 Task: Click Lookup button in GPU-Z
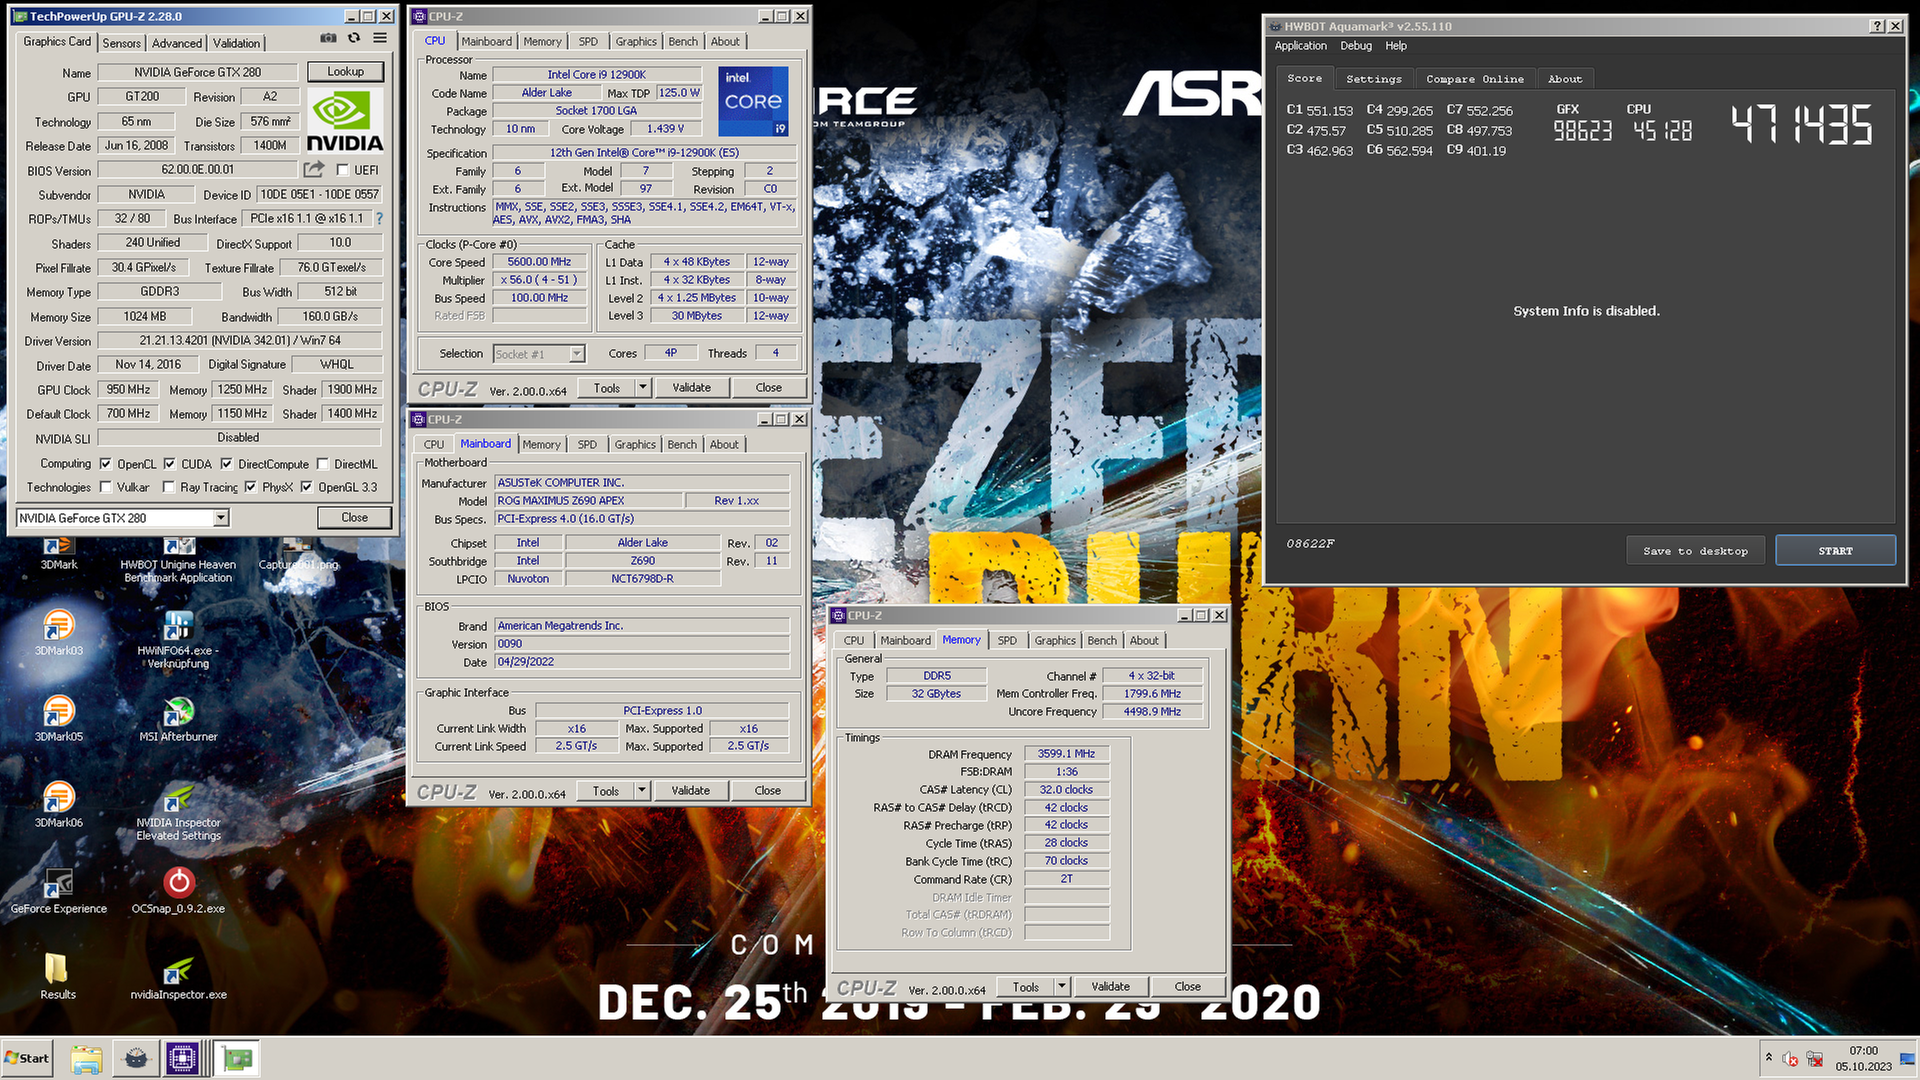tap(345, 71)
